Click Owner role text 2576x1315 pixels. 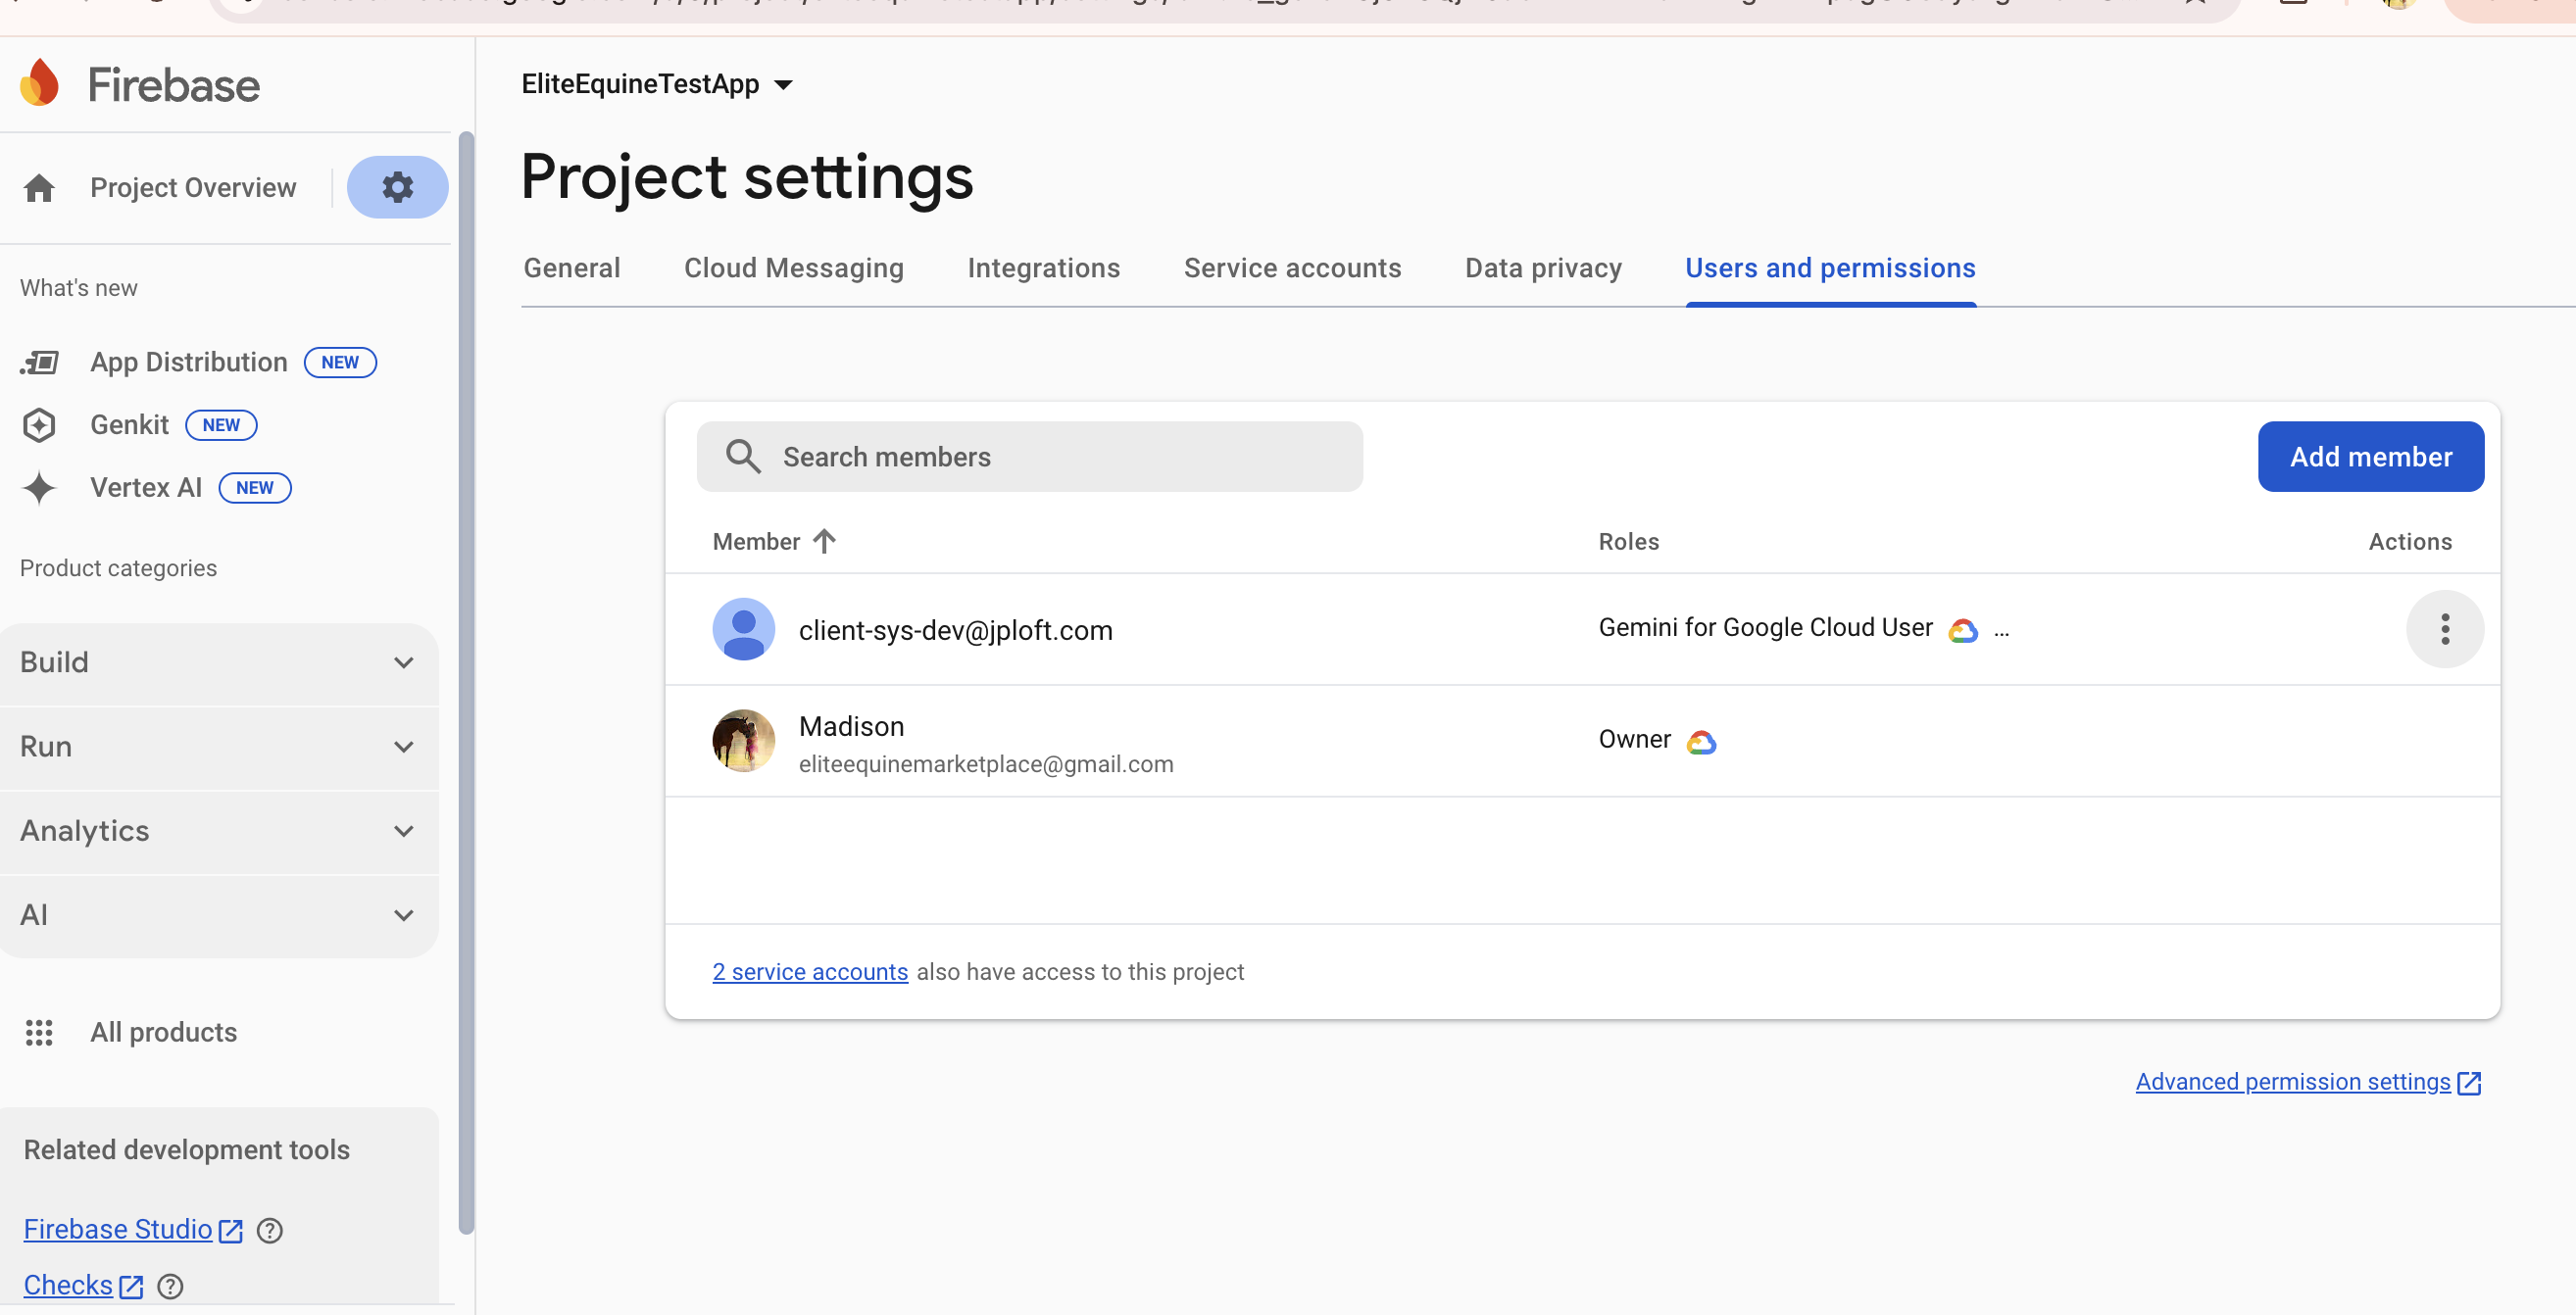tap(1634, 739)
